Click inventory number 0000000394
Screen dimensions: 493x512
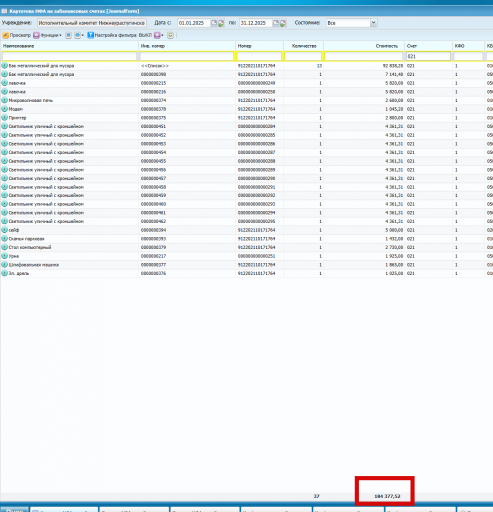(153, 230)
